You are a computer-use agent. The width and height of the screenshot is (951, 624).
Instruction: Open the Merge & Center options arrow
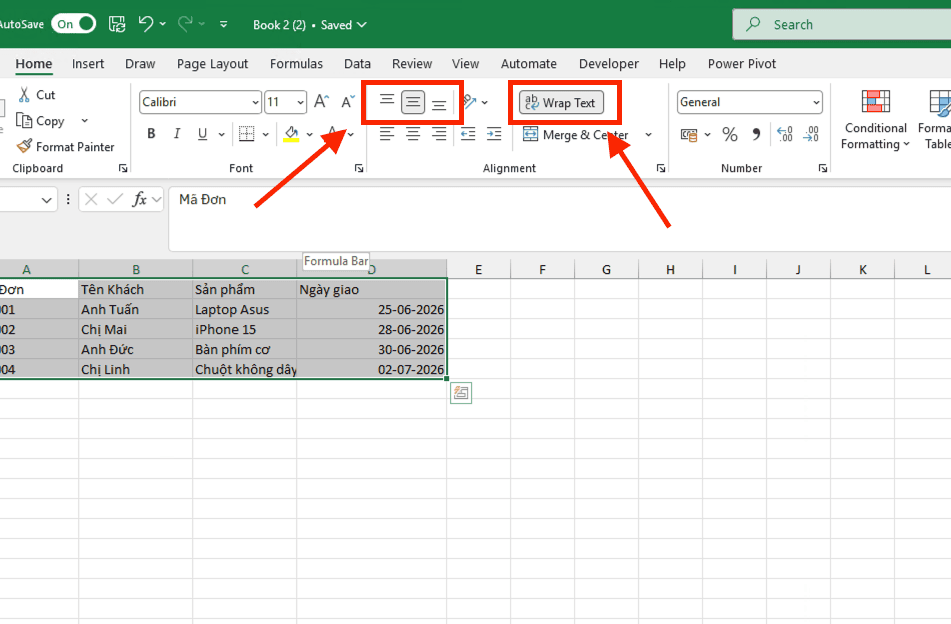tap(648, 135)
